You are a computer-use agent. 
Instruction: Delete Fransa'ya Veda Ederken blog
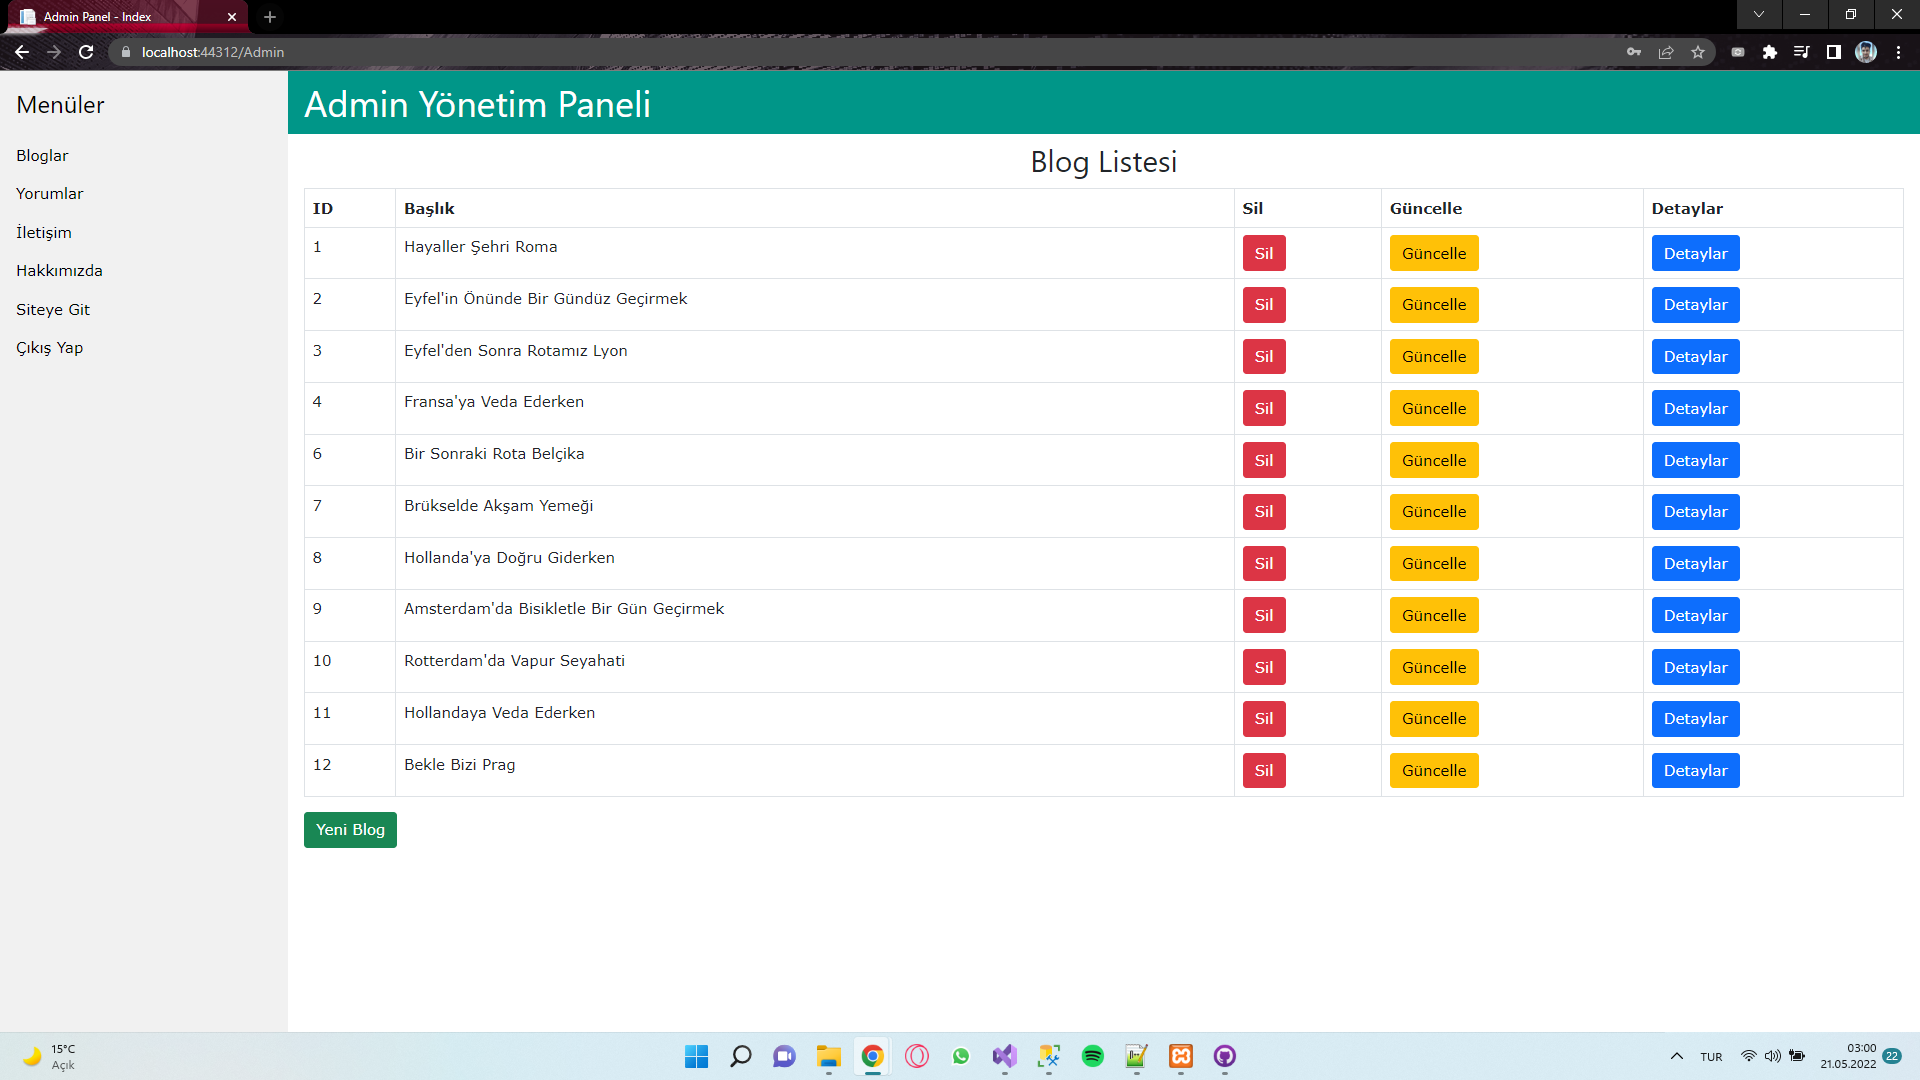pos(1264,408)
